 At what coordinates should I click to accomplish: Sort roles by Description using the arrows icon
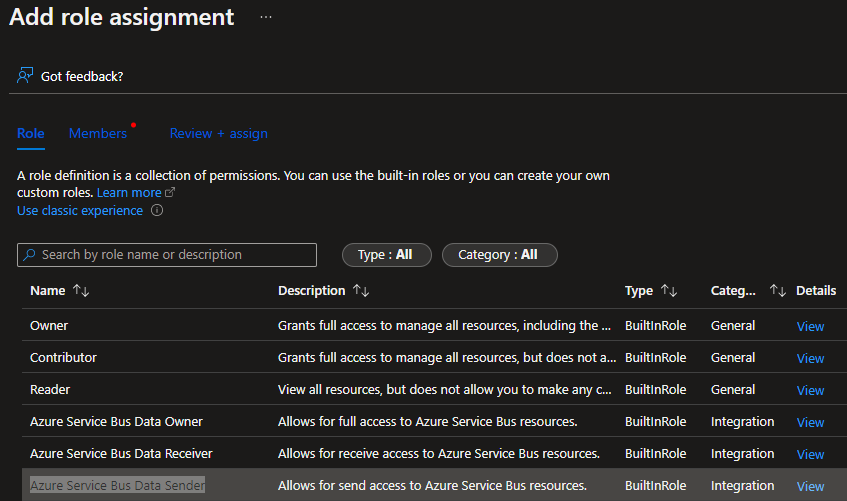point(361,291)
